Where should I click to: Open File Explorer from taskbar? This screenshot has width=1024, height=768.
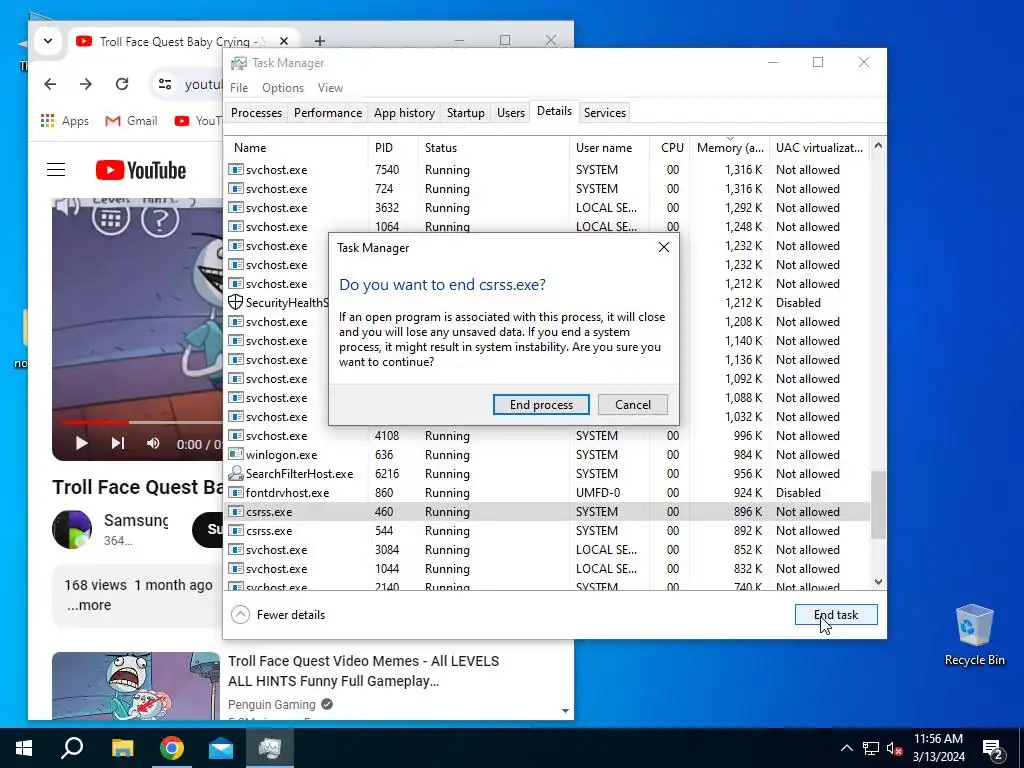(x=122, y=748)
